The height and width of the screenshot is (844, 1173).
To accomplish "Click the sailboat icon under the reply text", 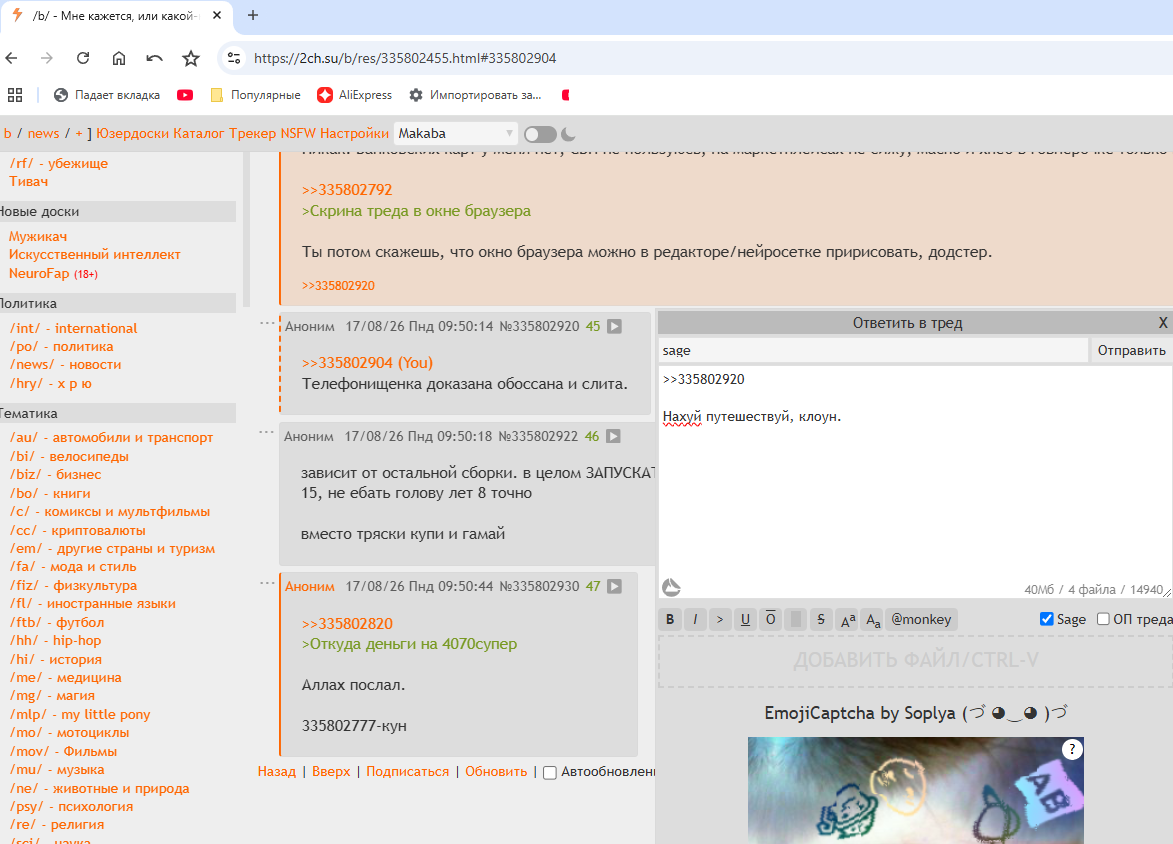I will (671, 587).
